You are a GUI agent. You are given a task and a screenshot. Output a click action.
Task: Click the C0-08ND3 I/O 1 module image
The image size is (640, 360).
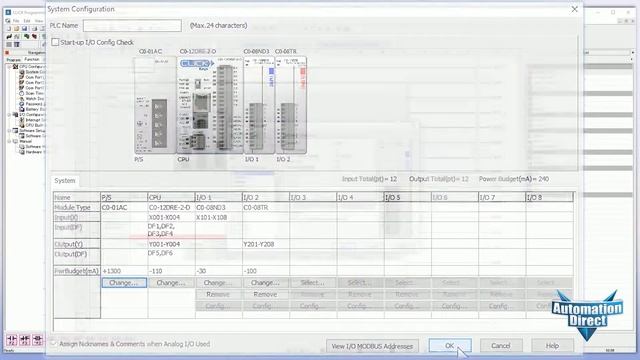pyautogui.click(x=259, y=105)
